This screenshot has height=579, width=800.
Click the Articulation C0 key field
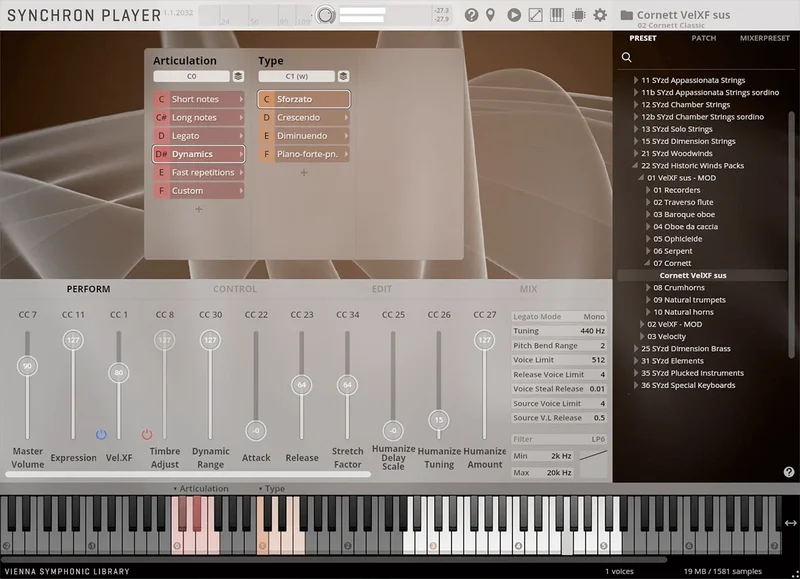point(191,76)
